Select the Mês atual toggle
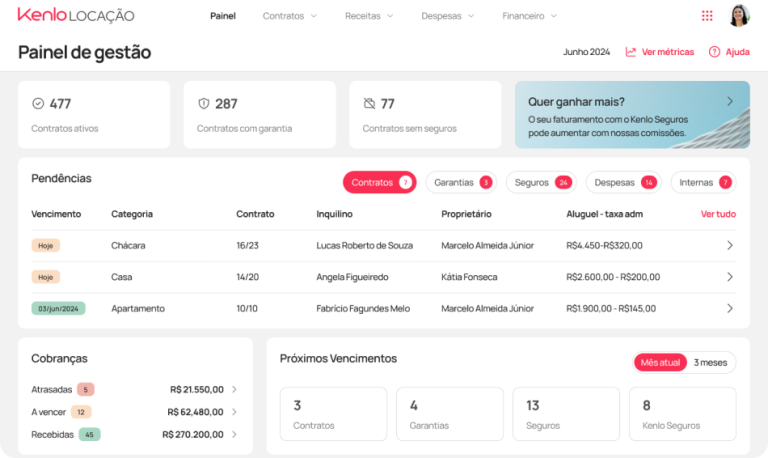The image size is (768, 458). (x=660, y=362)
